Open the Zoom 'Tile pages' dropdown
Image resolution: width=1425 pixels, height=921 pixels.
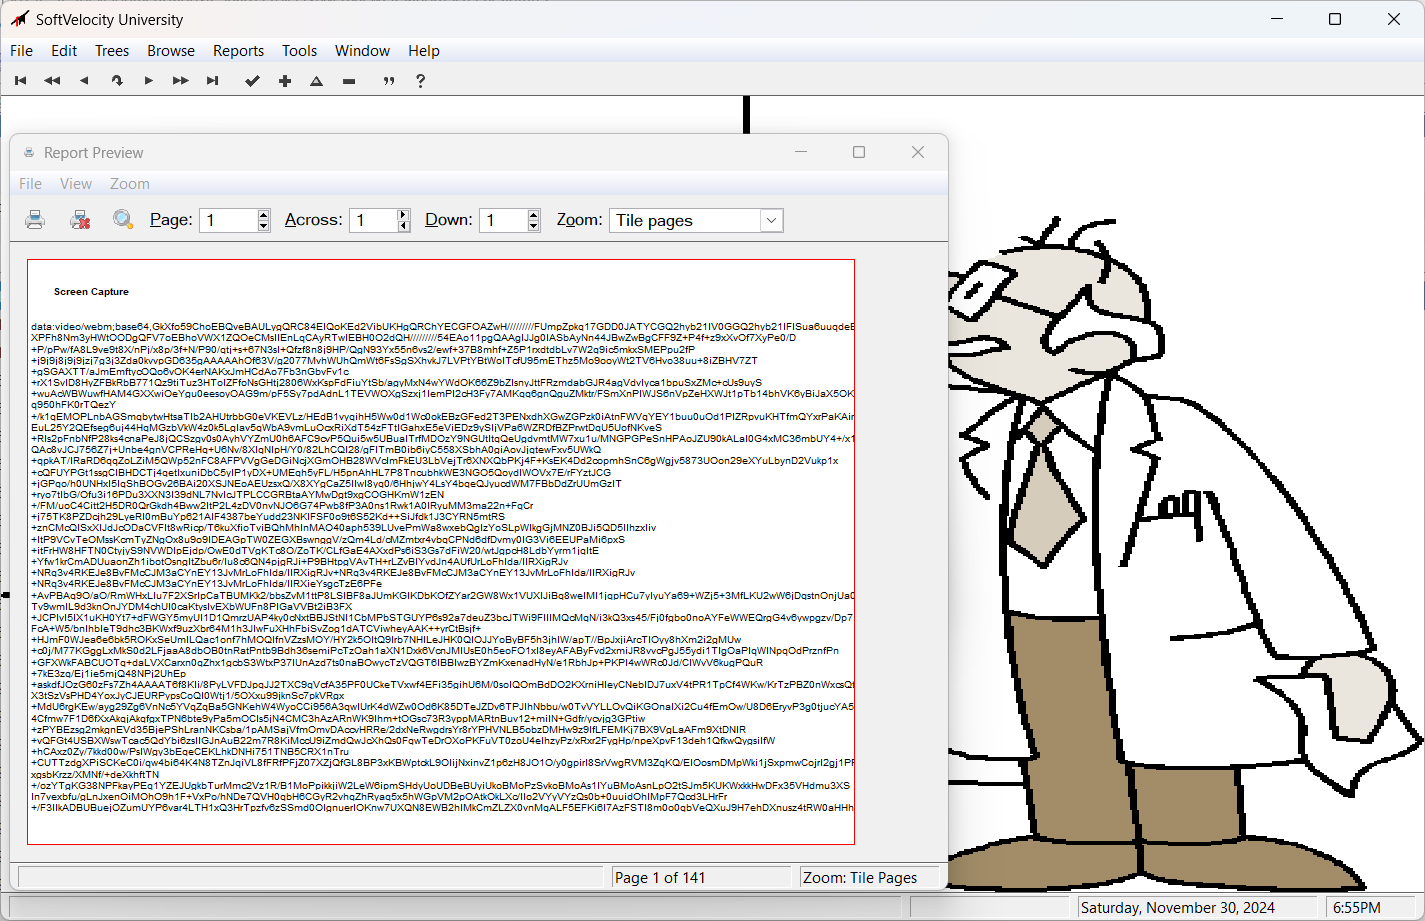pos(770,221)
